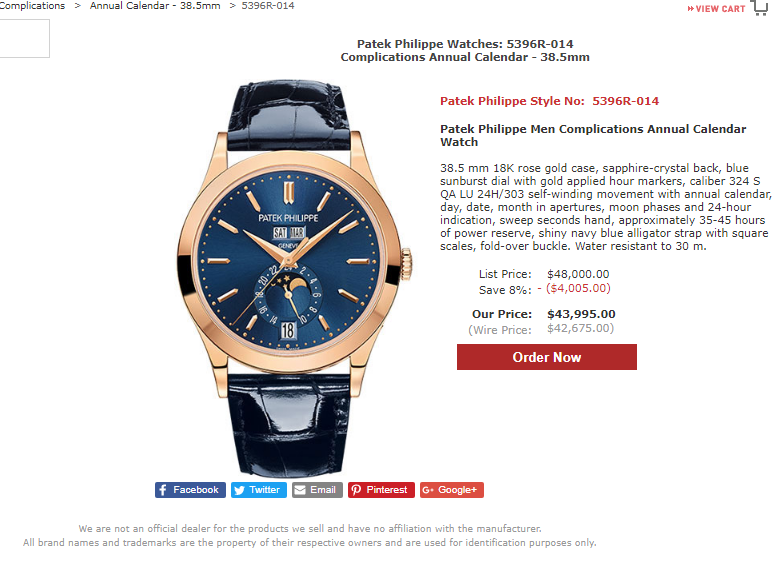Open Annual Calendar - 38.5mm breadcrumb
Screen dimensions: 781x563
point(155,5)
